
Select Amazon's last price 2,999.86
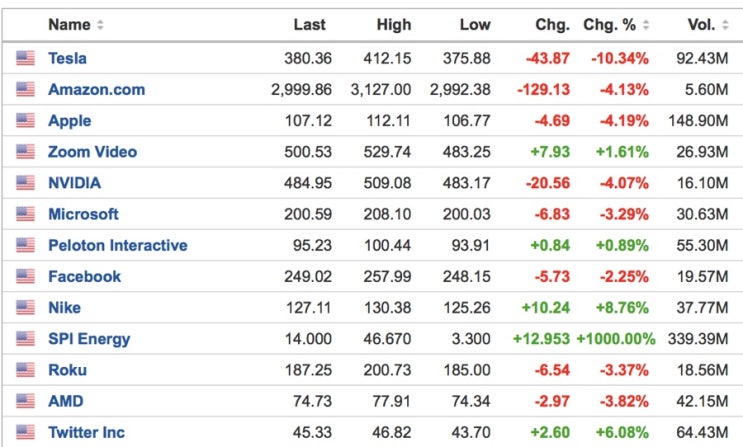point(301,90)
